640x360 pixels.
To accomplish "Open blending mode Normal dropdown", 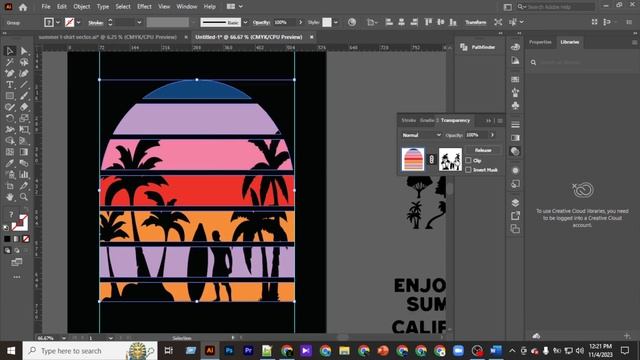I will click(421, 135).
